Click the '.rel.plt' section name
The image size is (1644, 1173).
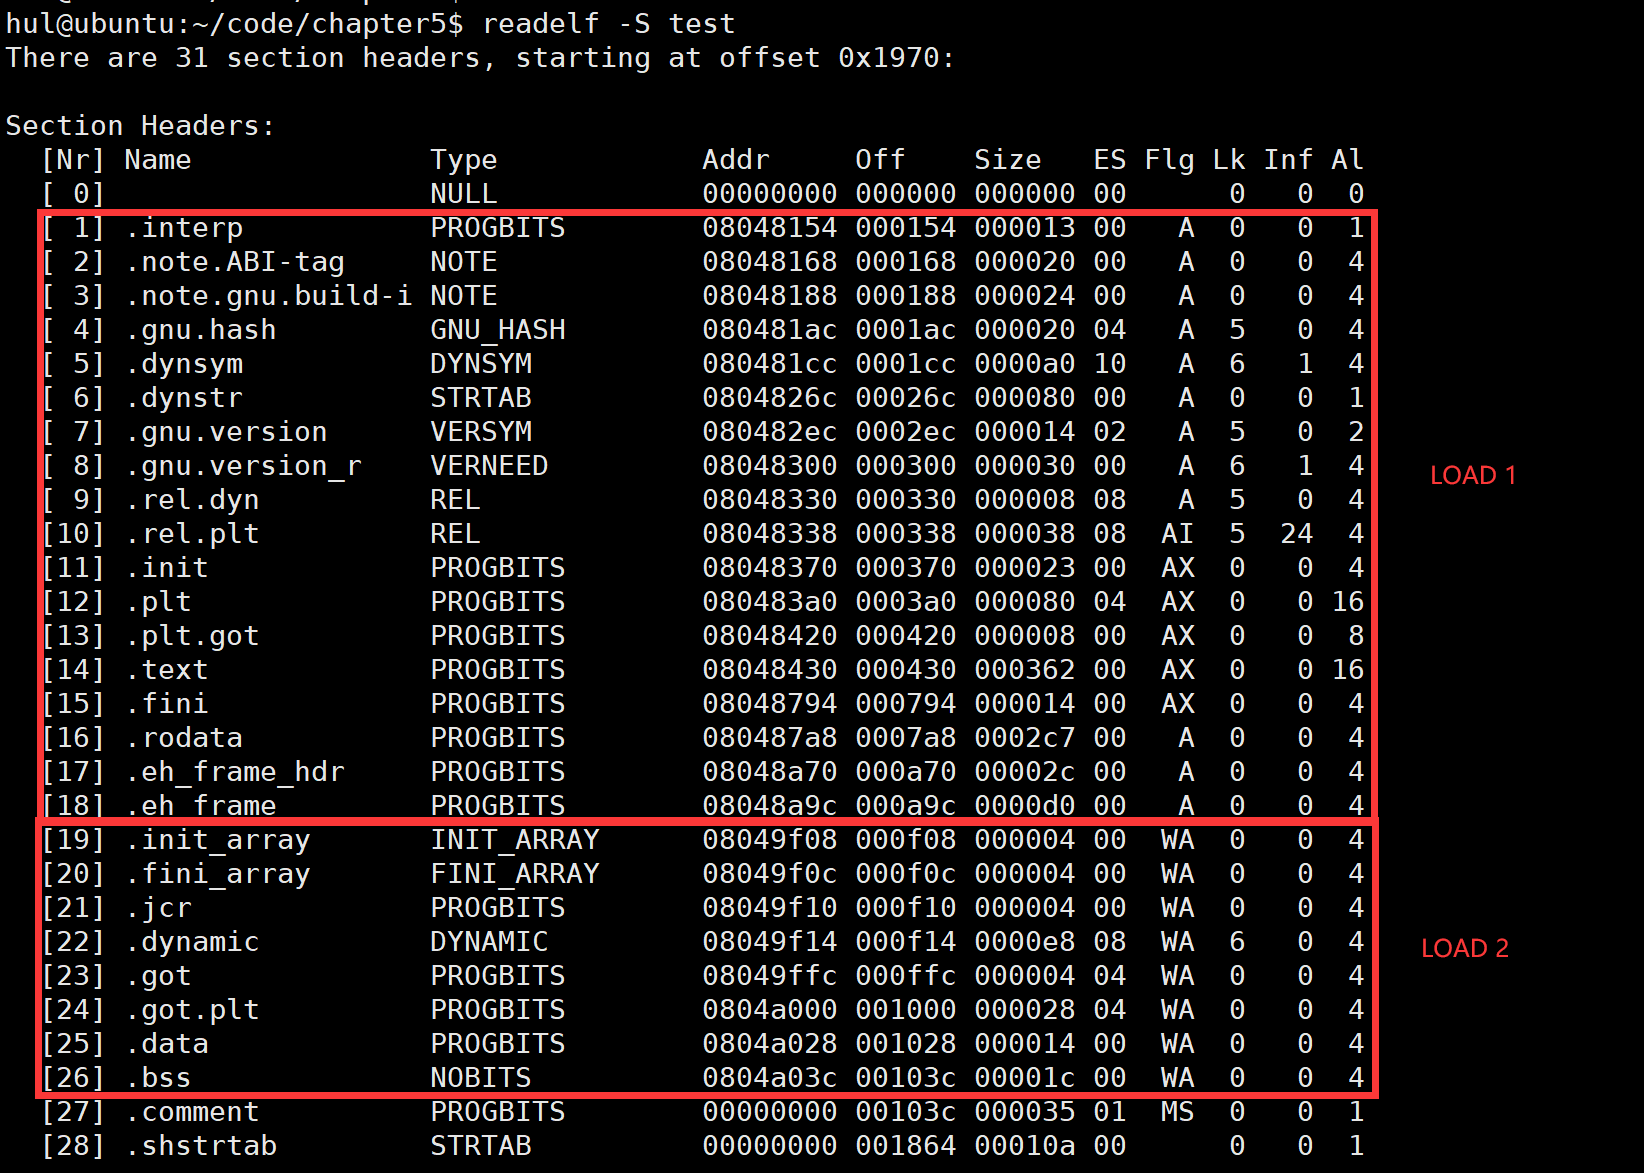(x=192, y=534)
